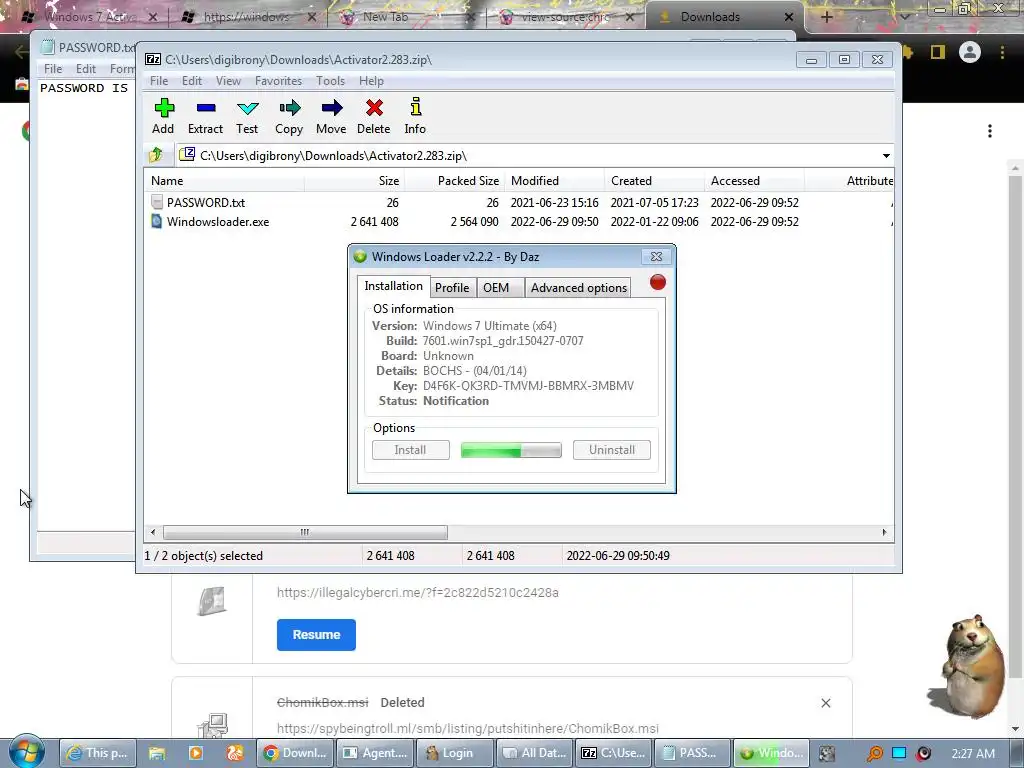The width and height of the screenshot is (1024, 768).
Task: Click the installation progress bar
Action: tap(511, 450)
